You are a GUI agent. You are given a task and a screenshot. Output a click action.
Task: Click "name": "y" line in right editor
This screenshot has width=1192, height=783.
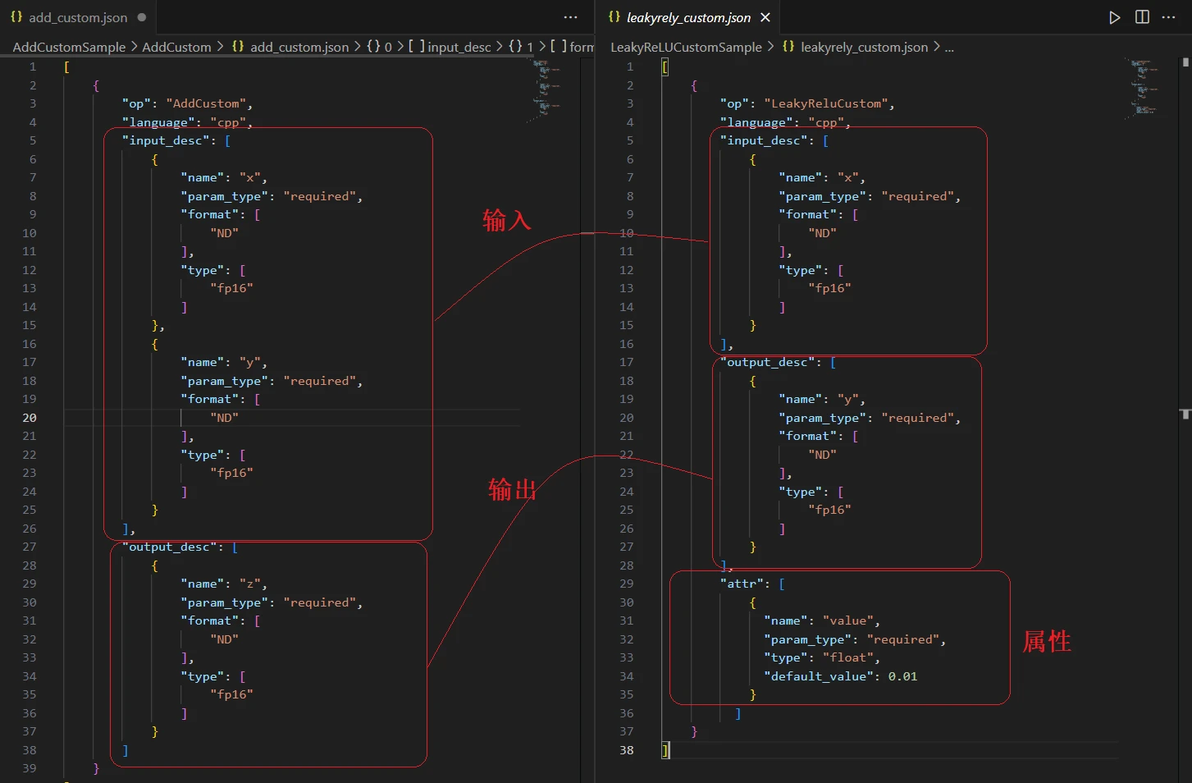pos(822,400)
